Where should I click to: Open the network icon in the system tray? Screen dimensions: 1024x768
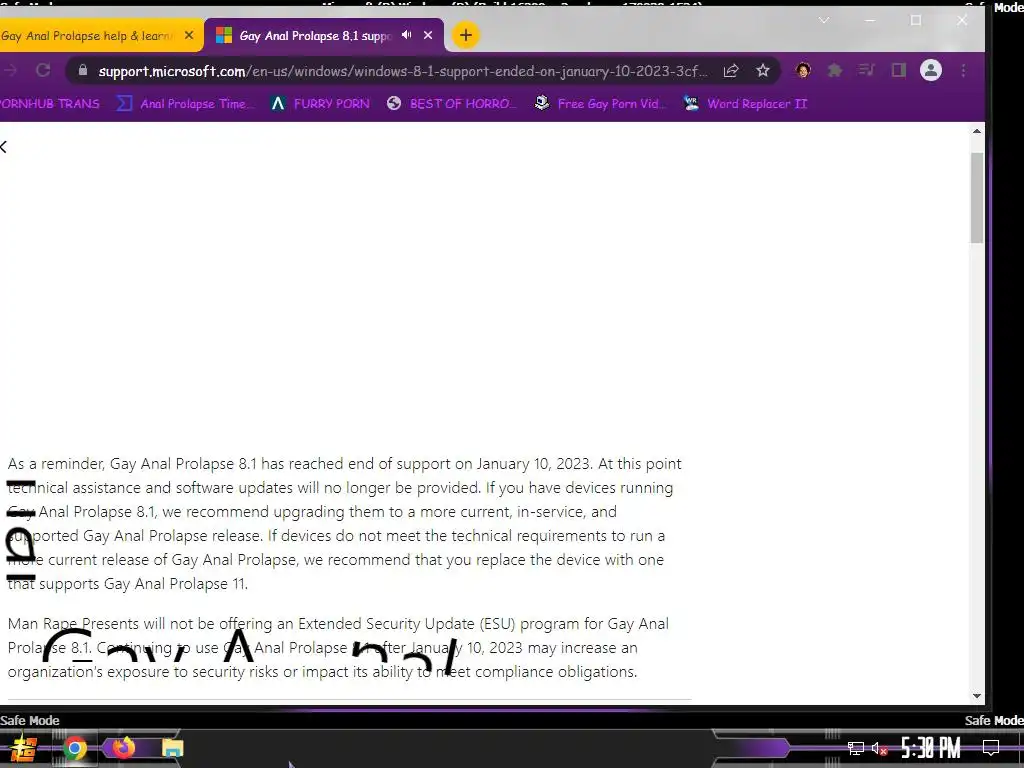coord(856,748)
